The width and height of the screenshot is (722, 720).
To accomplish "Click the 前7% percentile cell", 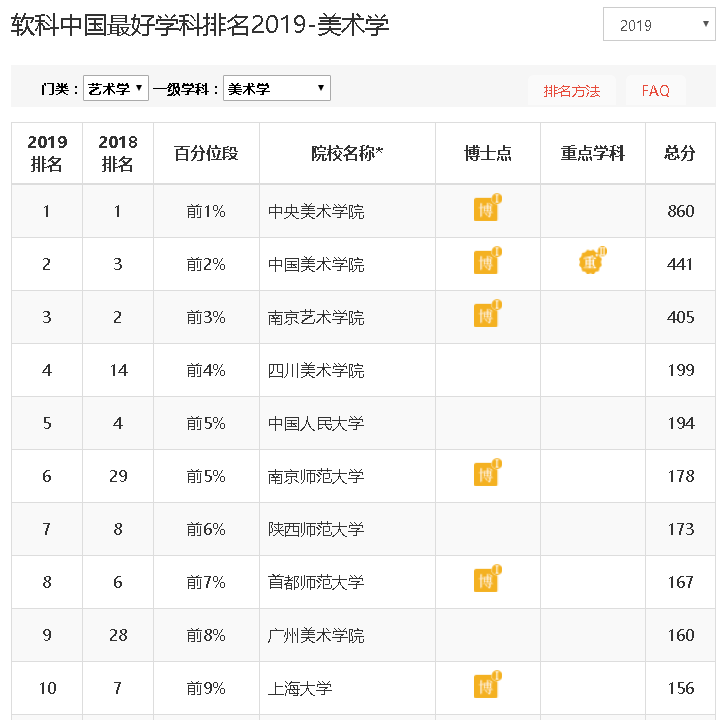I will pyautogui.click(x=206, y=582).
